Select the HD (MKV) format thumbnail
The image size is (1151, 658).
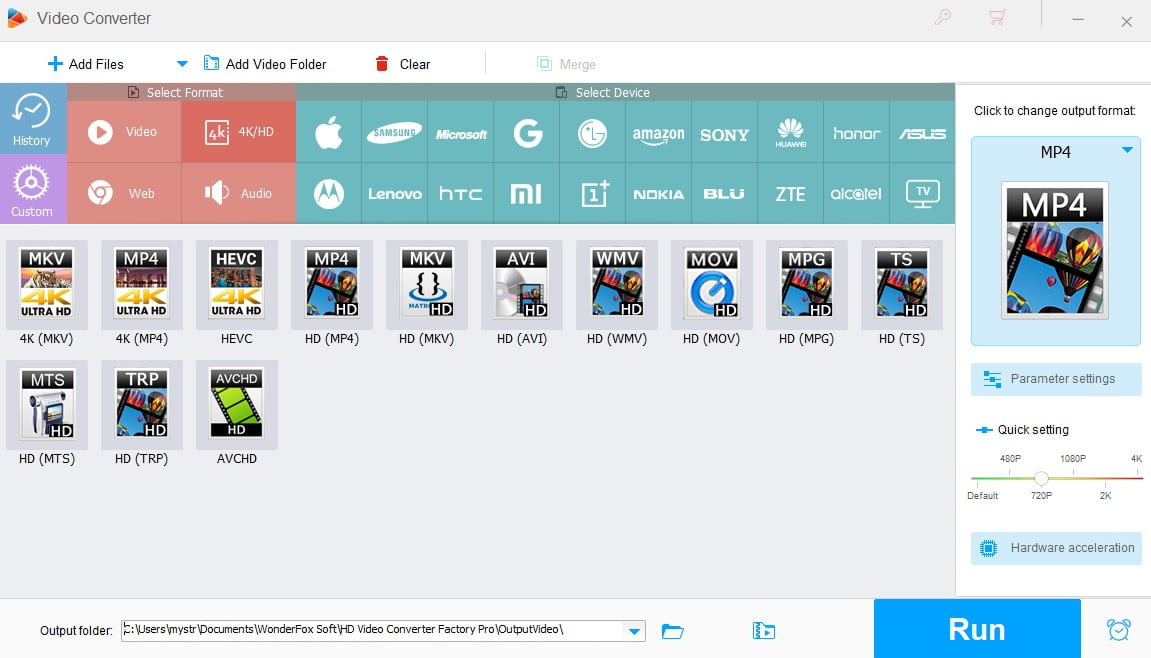pyautogui.click(x=426, y=284)
